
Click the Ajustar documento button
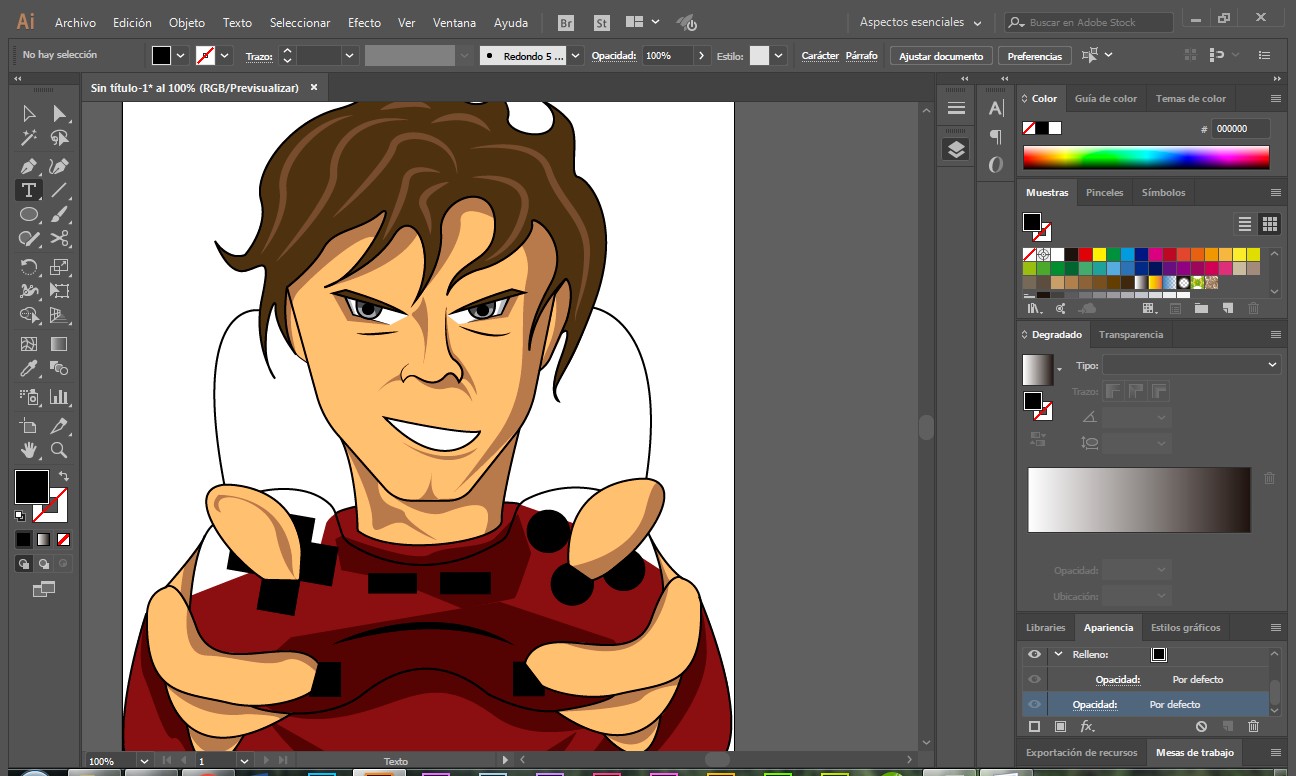[x=941, y=56]
